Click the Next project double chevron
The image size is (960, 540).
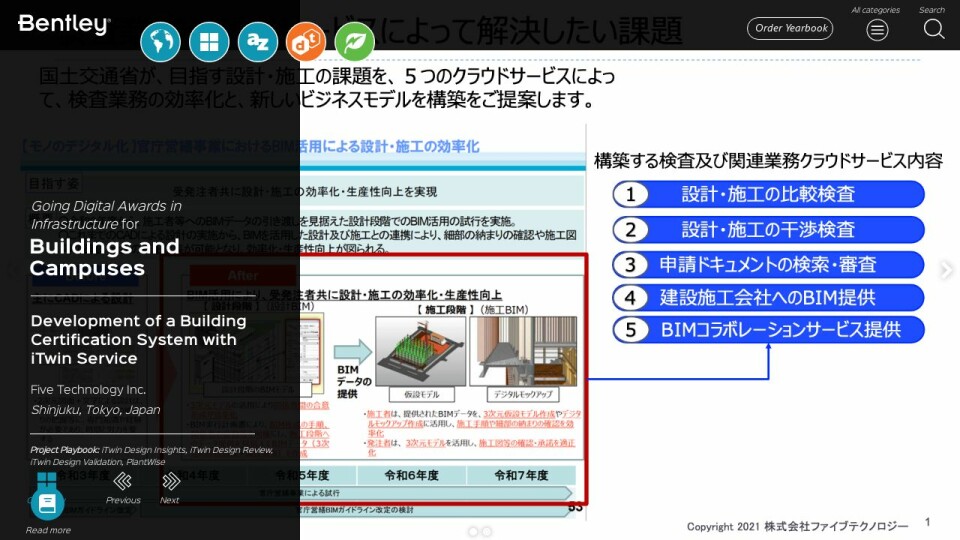pos(171,481)
